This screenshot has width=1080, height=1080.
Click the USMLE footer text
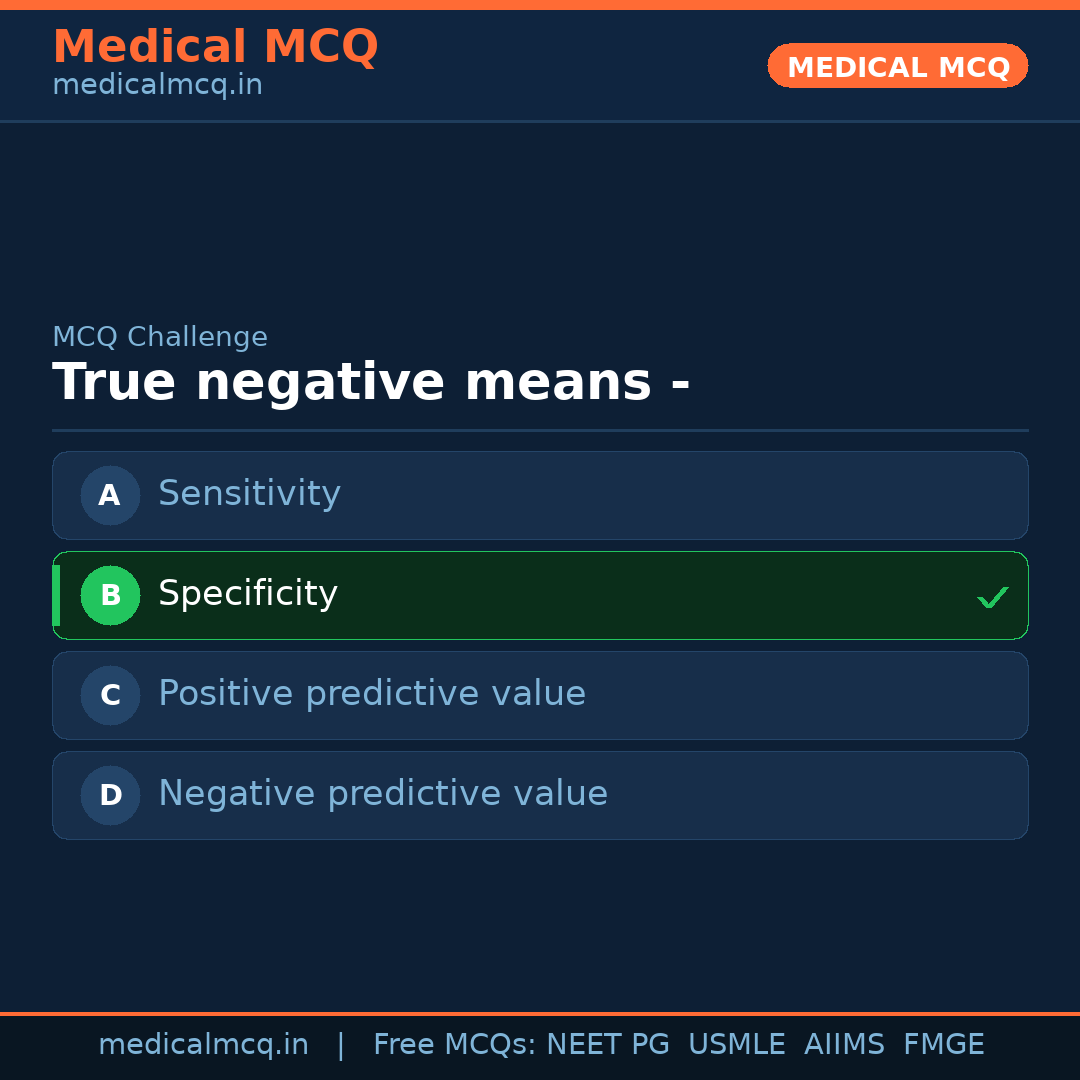[x=736, y=1045]
